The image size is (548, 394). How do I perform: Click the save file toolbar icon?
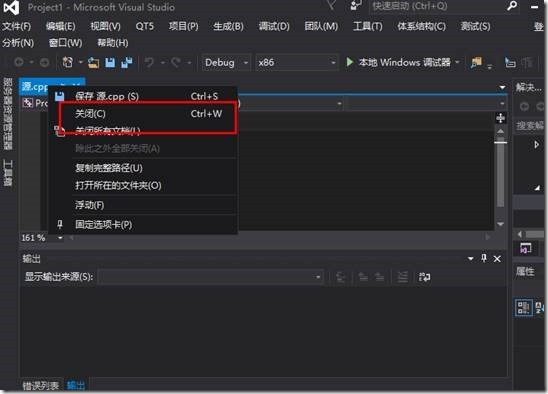pos(110,63)
